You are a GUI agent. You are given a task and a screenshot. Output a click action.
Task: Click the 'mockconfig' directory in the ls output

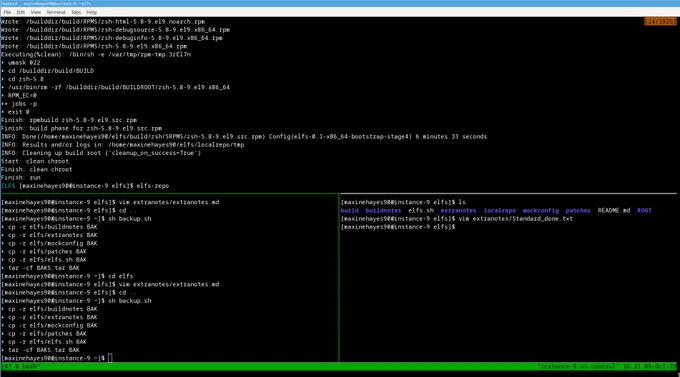pyautogui.click(x=541, y=210)
